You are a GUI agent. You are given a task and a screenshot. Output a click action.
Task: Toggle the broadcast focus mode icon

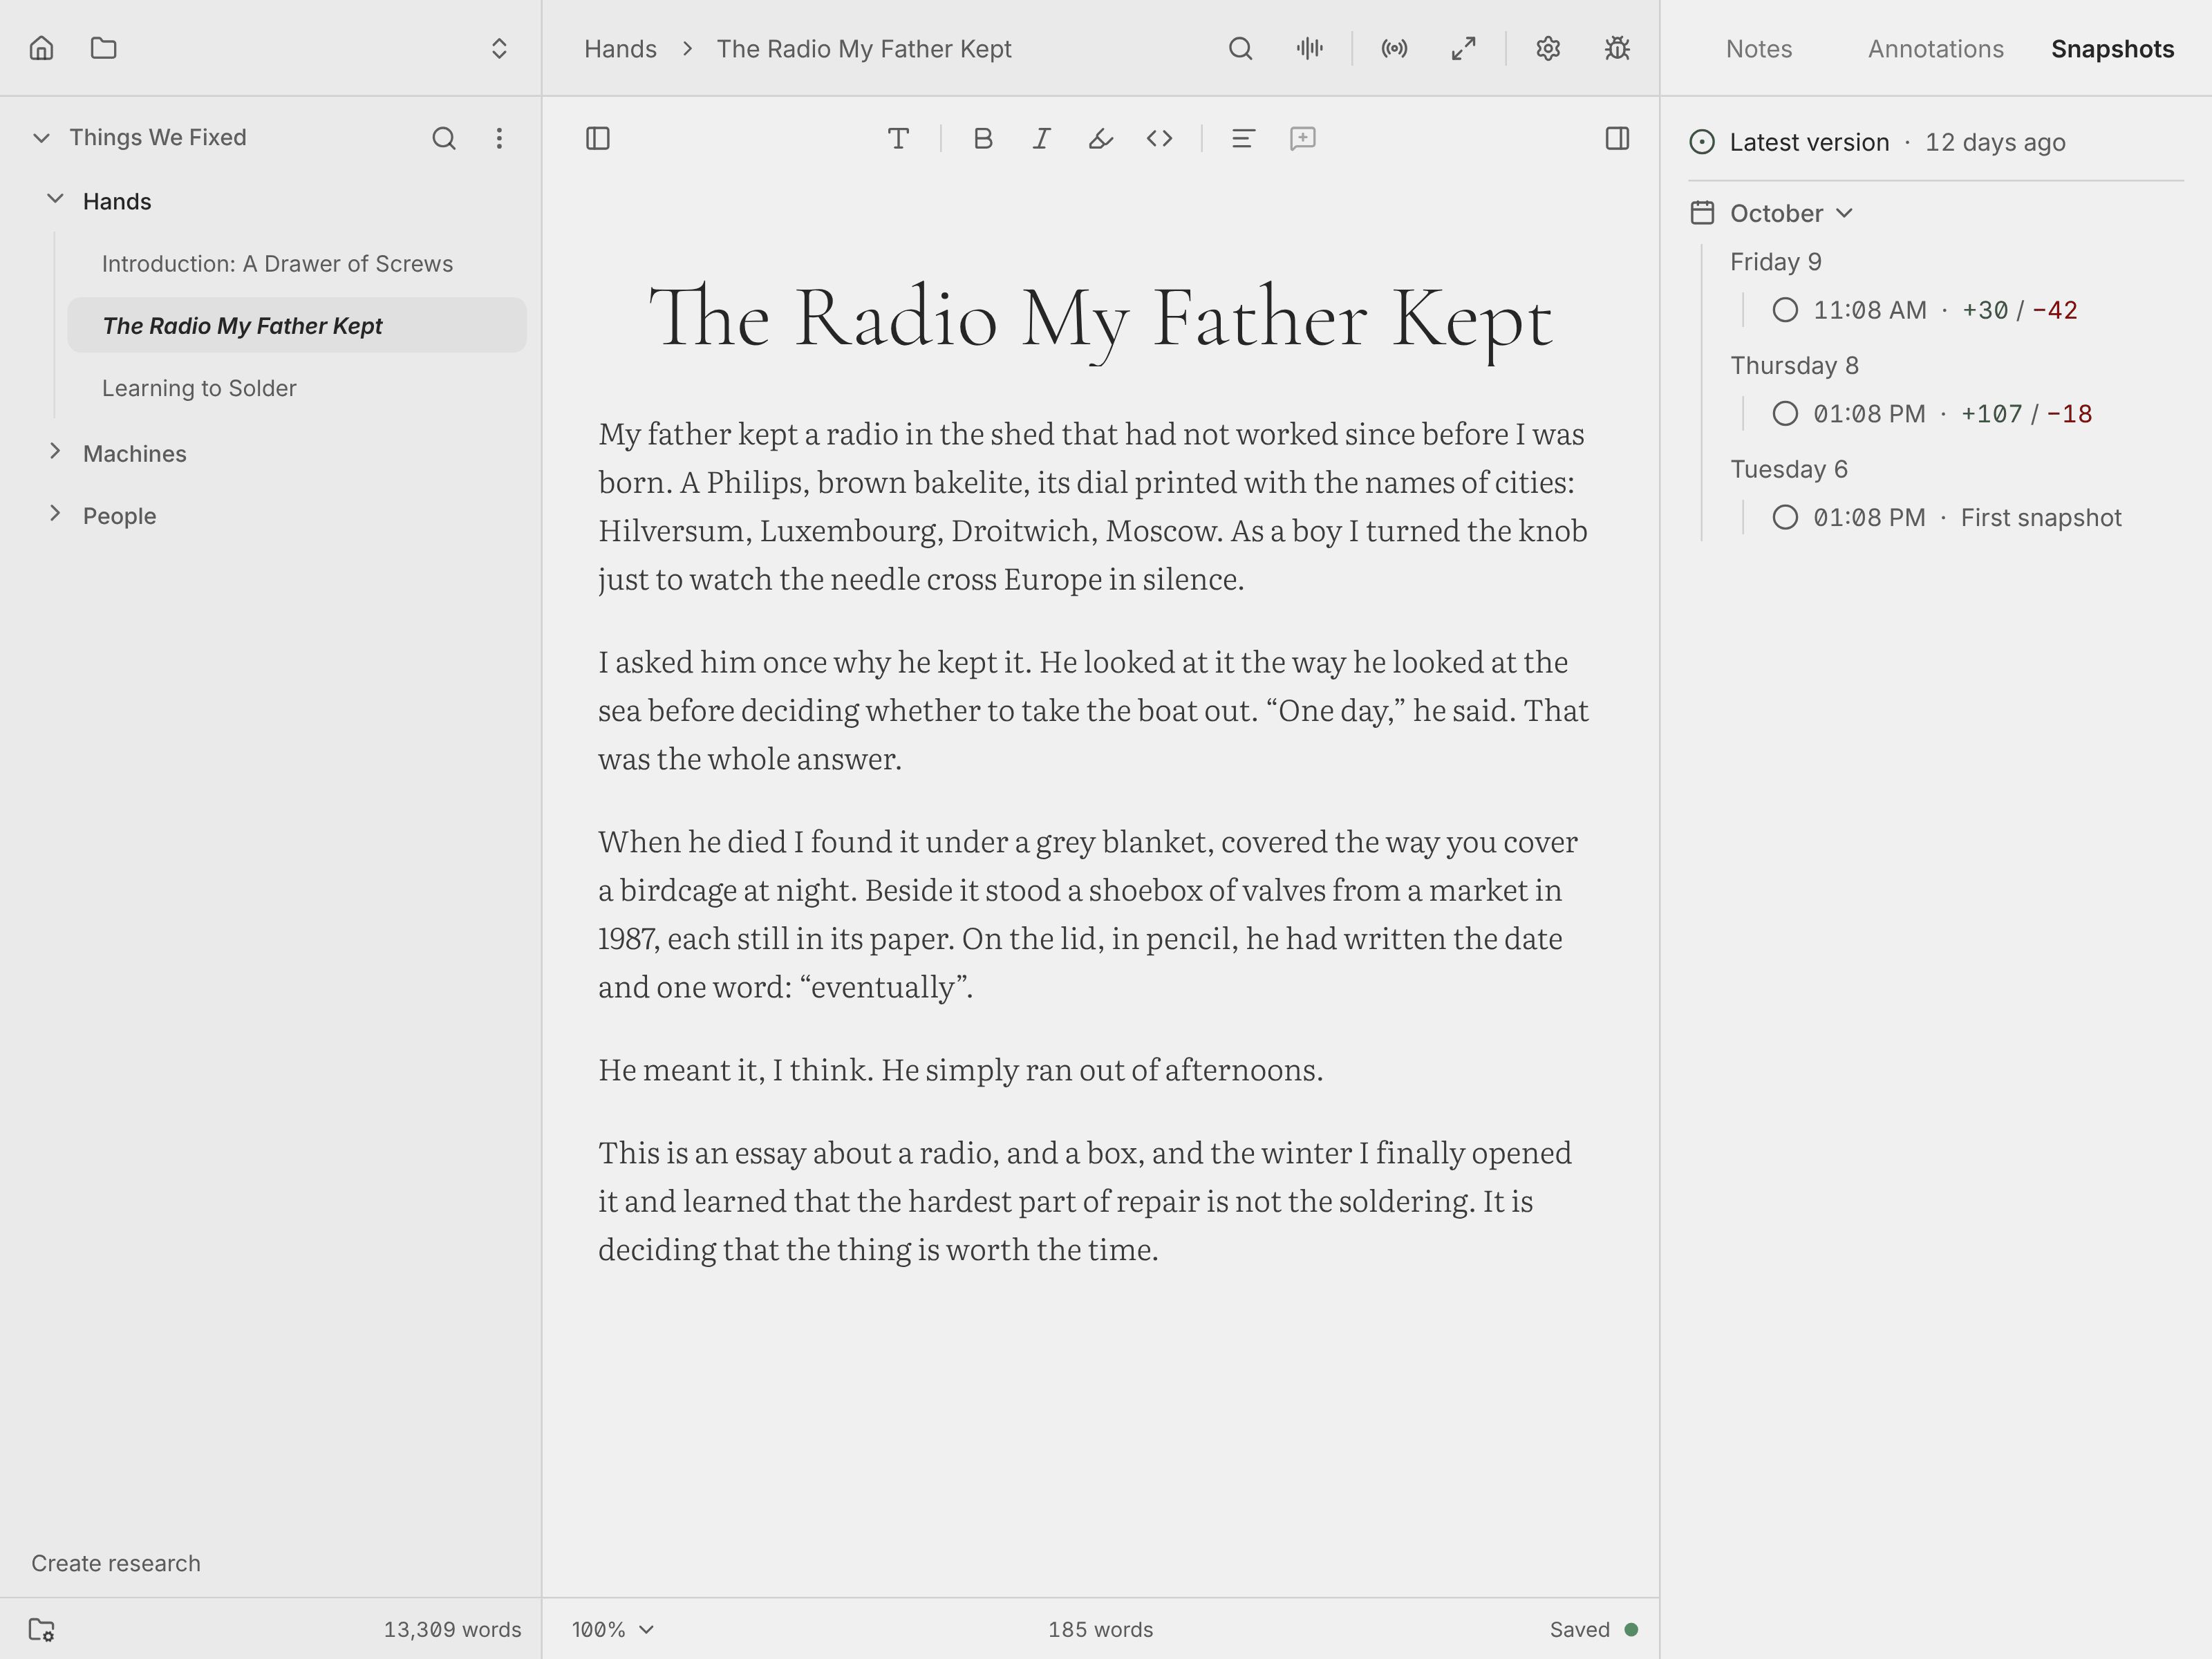pos(1394,48)
